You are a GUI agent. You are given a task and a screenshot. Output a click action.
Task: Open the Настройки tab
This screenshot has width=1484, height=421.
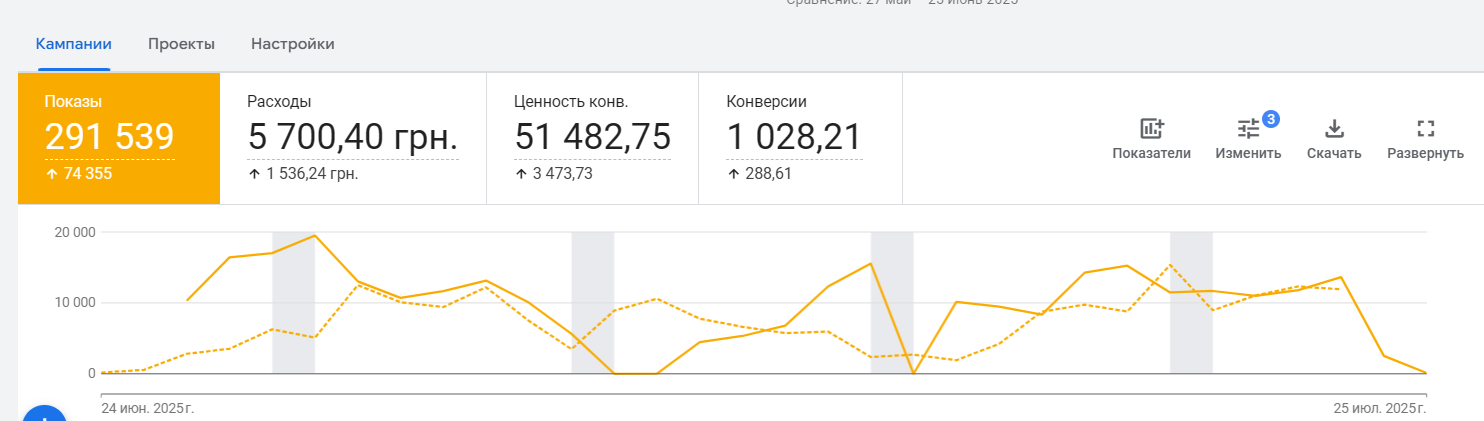click(x=292, y=44)
